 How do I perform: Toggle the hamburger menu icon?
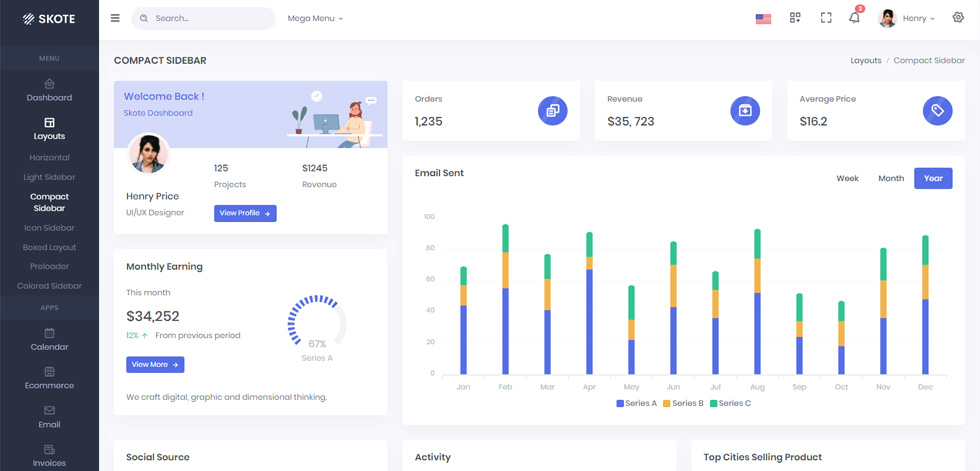pos(115,18)
